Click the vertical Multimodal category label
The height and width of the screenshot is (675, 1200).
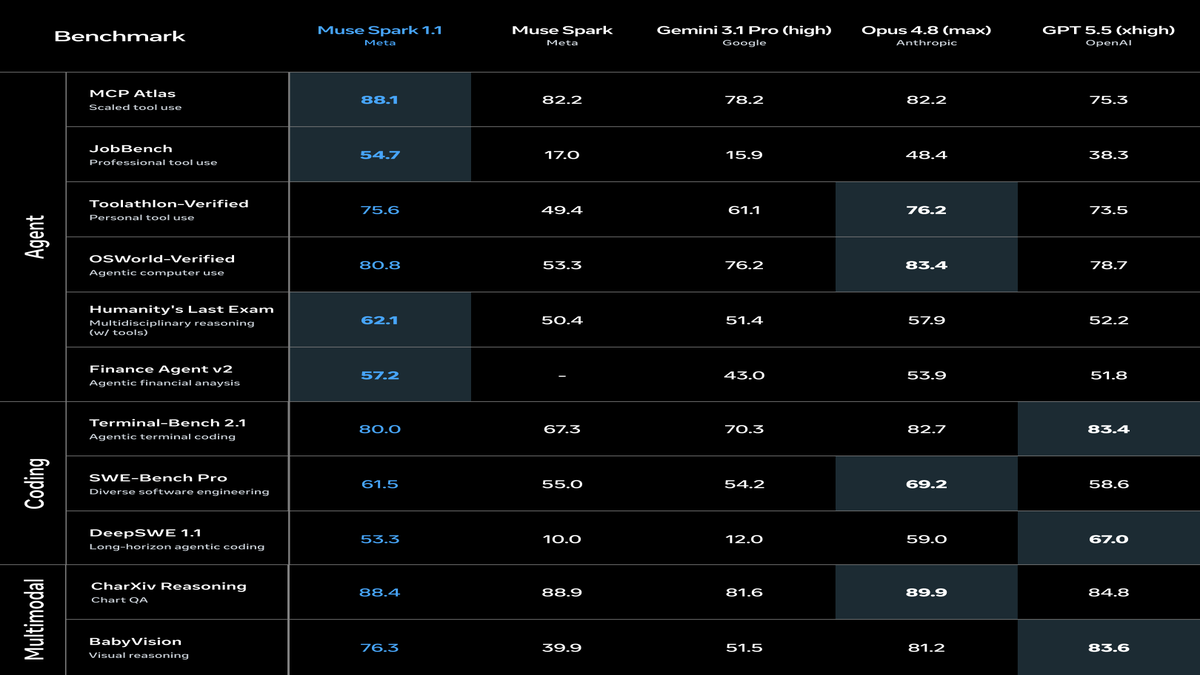(x=35, y=618)
